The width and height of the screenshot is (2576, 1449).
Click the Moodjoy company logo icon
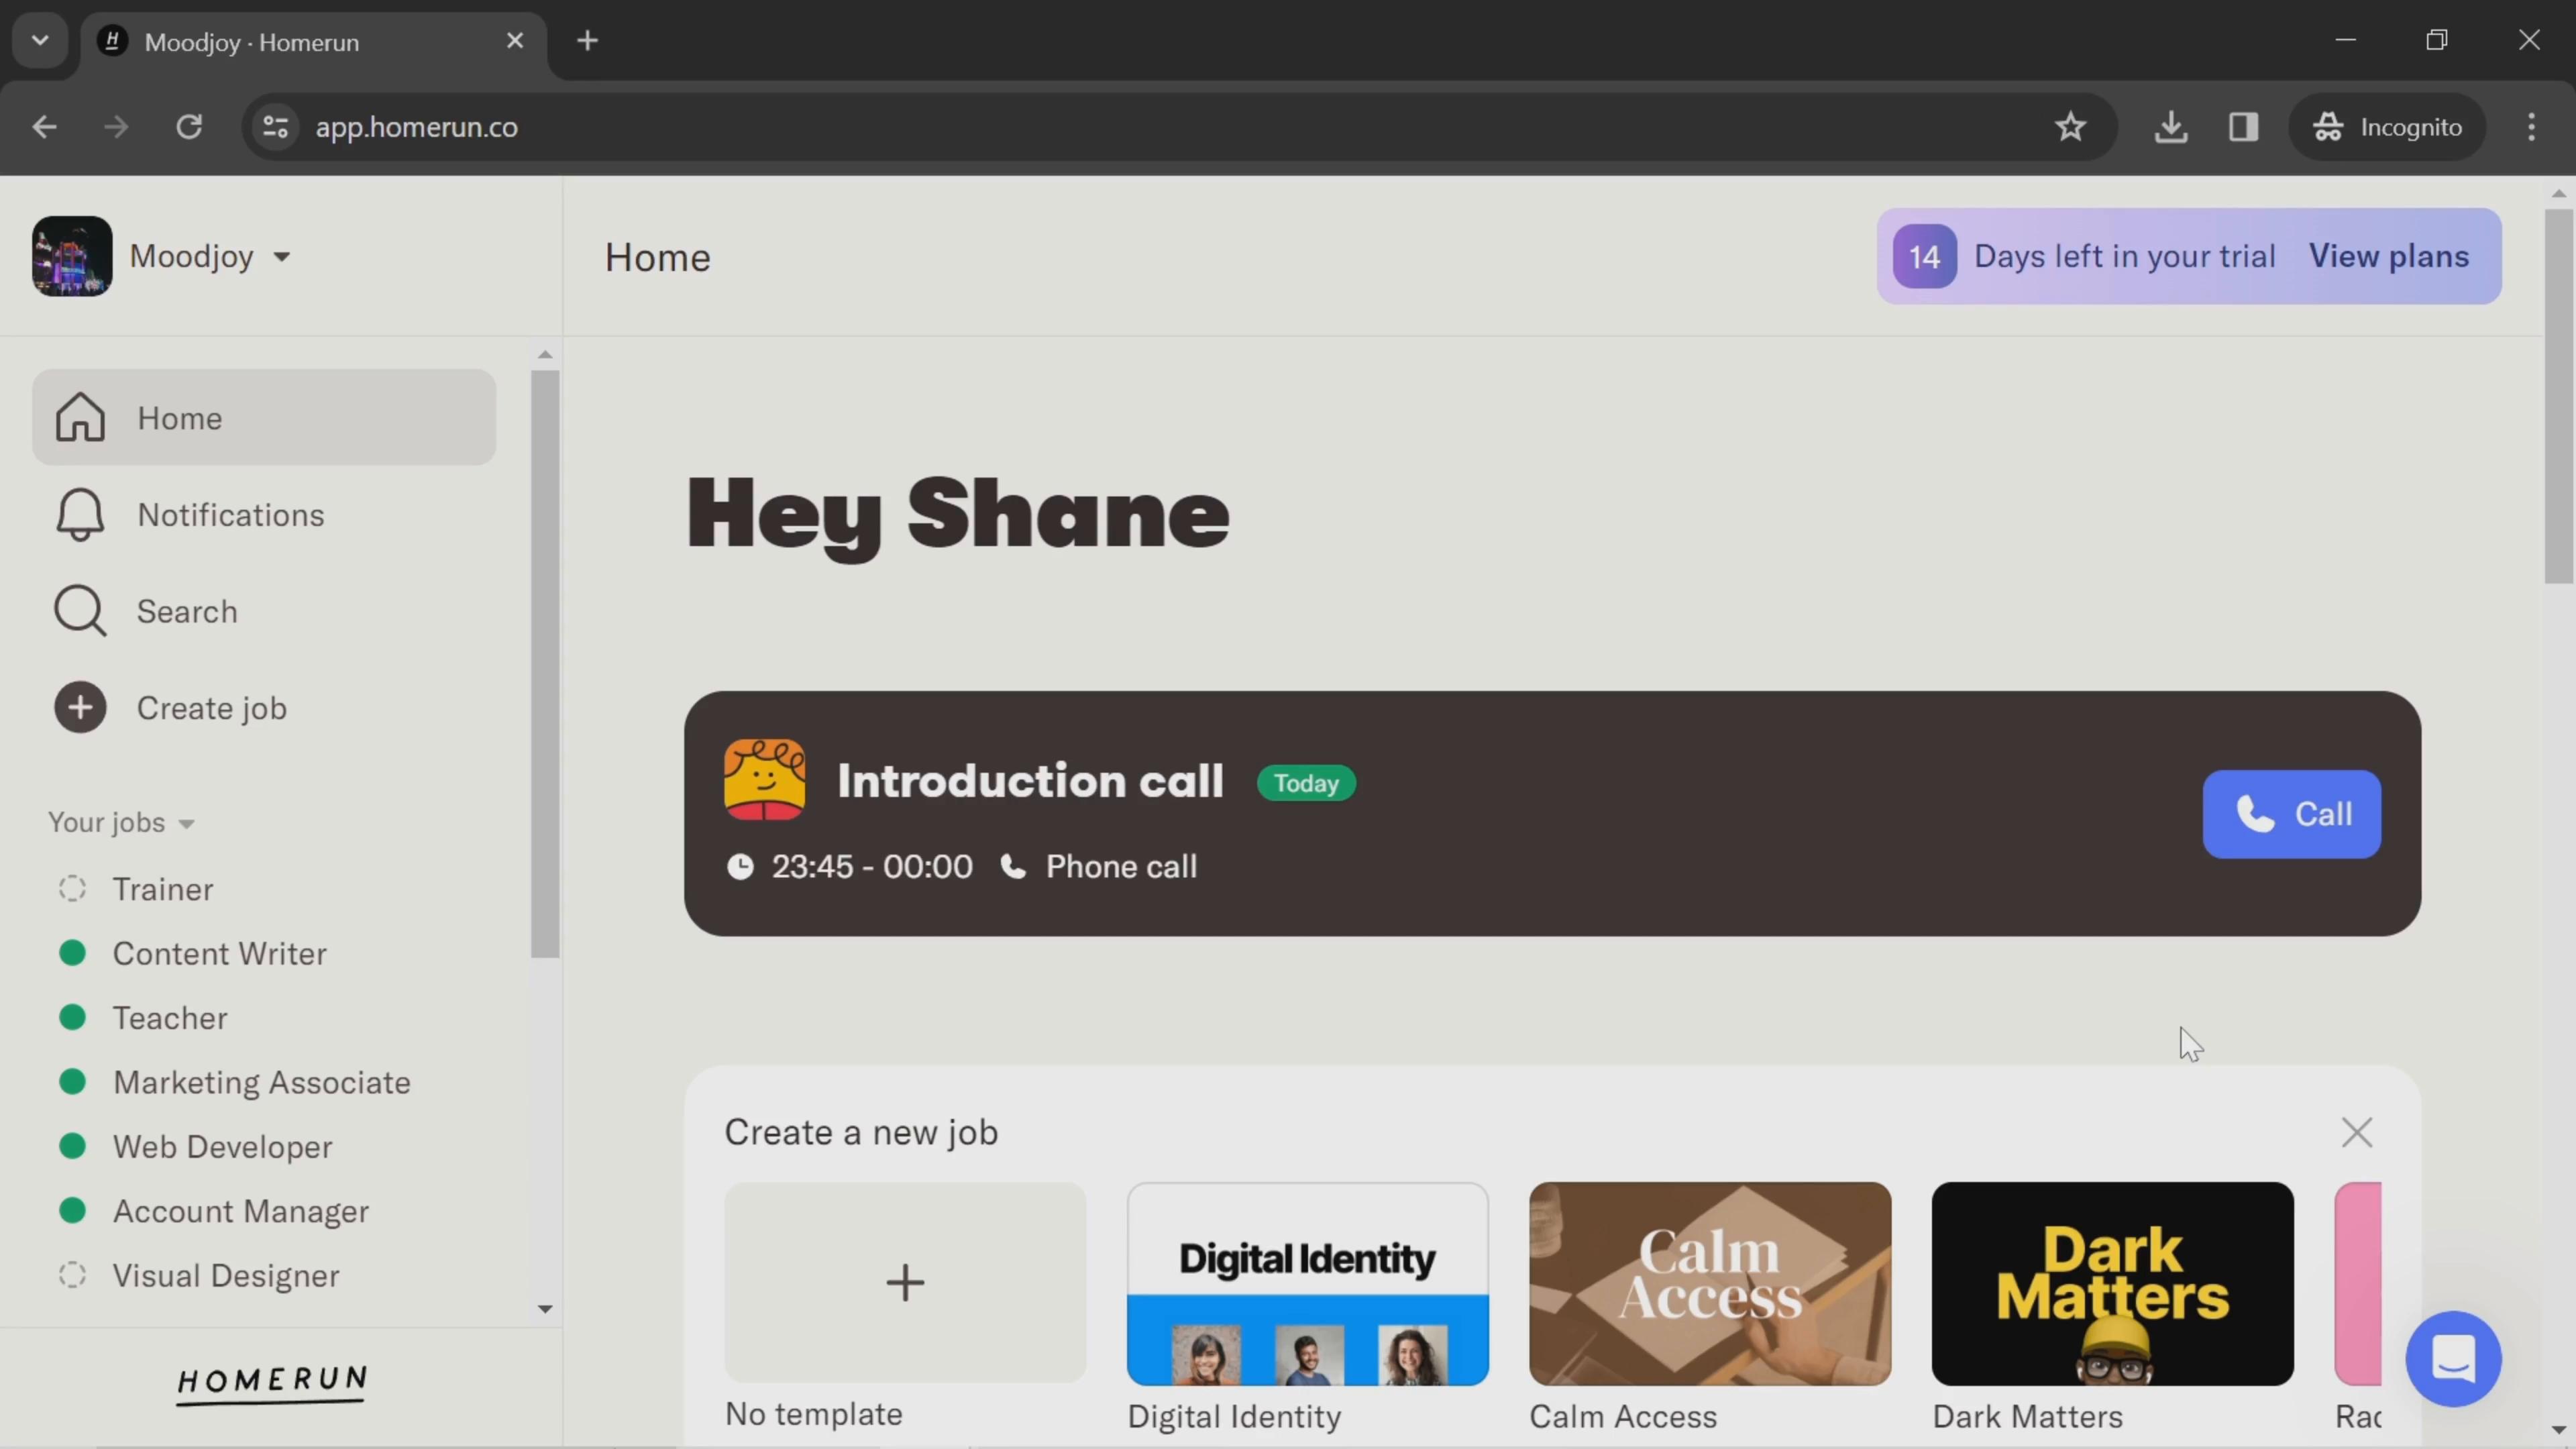point(70,255)
